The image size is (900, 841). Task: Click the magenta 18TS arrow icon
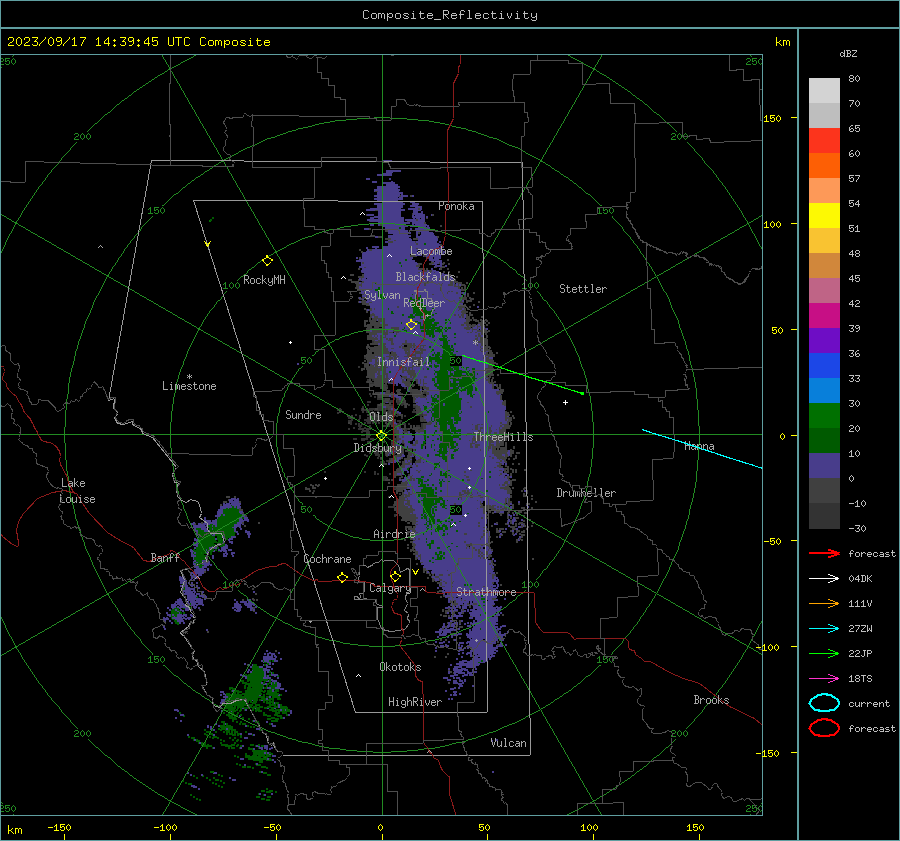click(x=824, y=679)
